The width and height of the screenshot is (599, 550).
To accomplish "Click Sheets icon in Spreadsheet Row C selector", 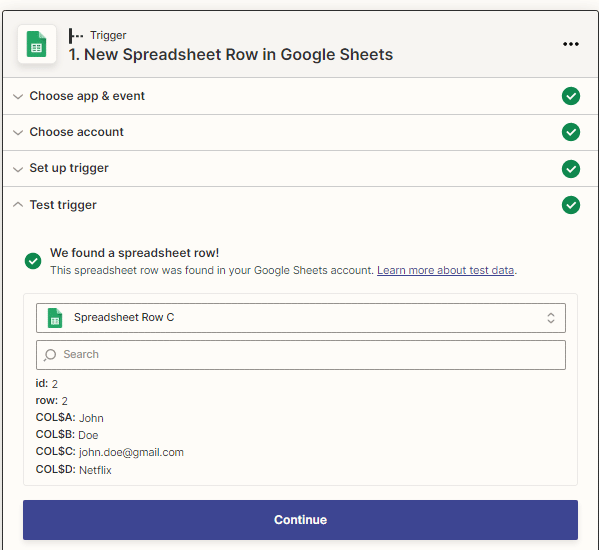I will [x=55, y=318].
